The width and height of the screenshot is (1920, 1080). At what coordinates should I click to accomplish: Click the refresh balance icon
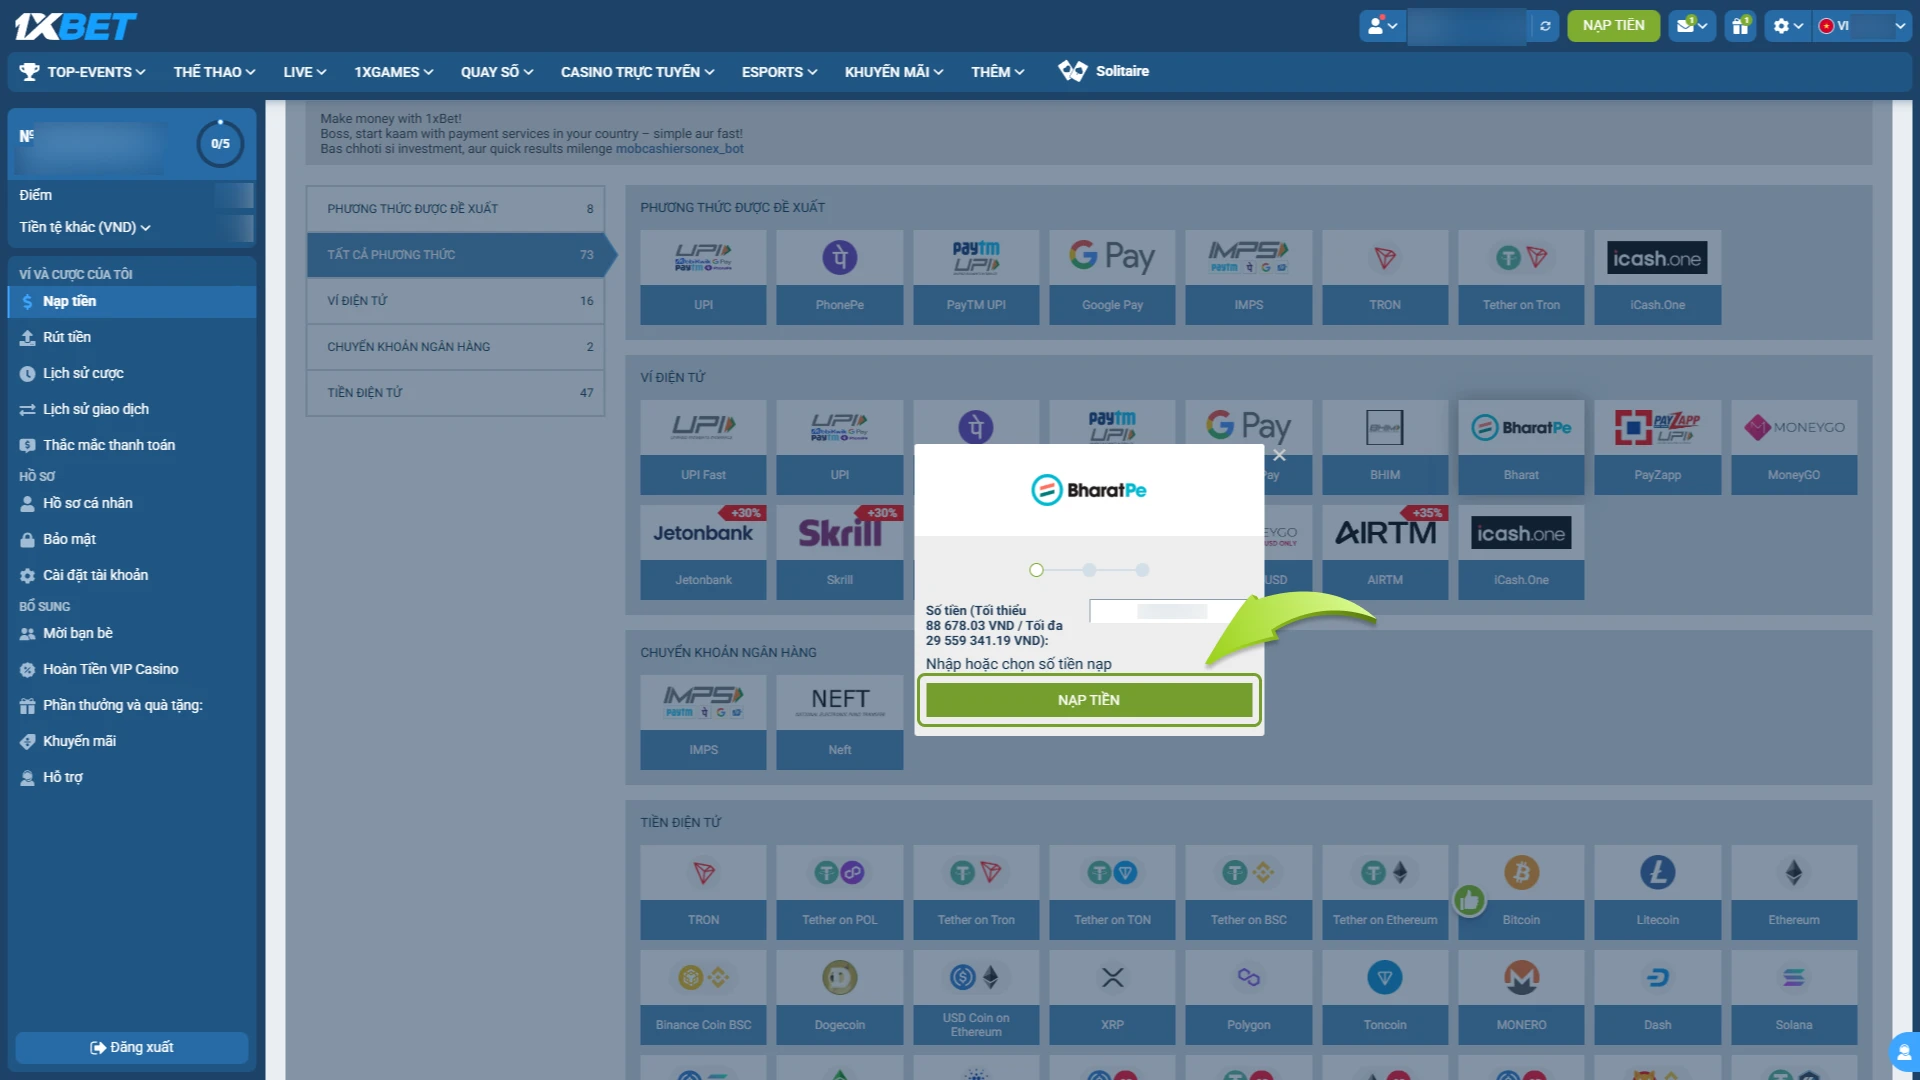pyautogui.click(x=1545, y=26)
